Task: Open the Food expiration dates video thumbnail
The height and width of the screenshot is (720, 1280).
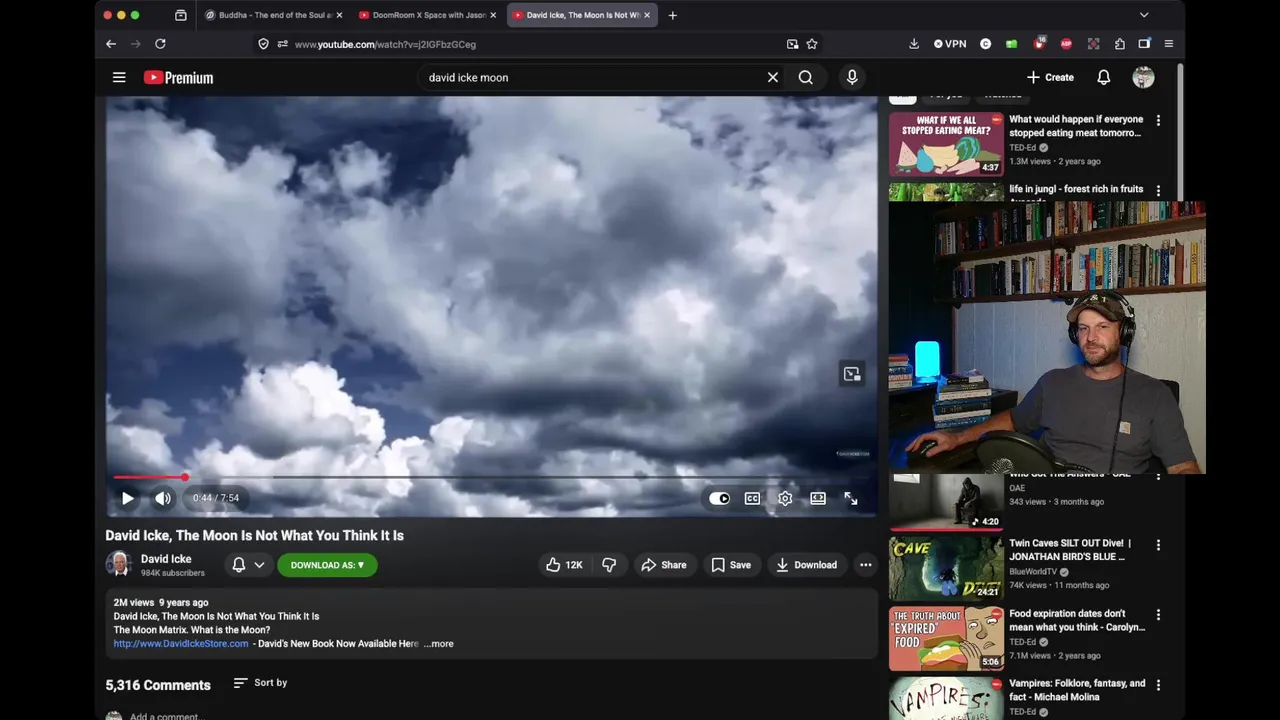Action: pos(946,638)
